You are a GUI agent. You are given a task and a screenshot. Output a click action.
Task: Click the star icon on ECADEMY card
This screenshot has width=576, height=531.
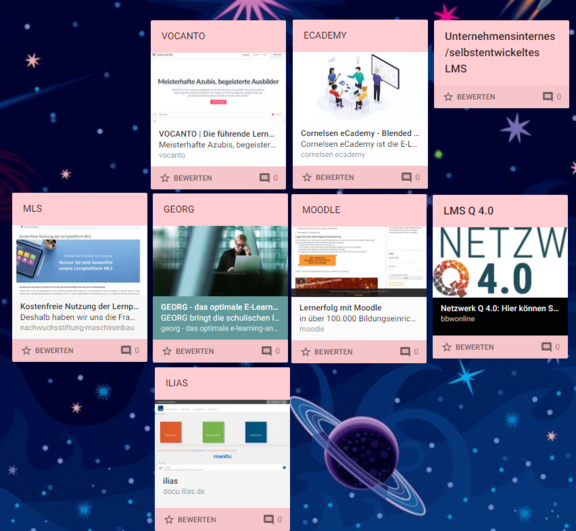pyautogui.click(x=307, y=177)
